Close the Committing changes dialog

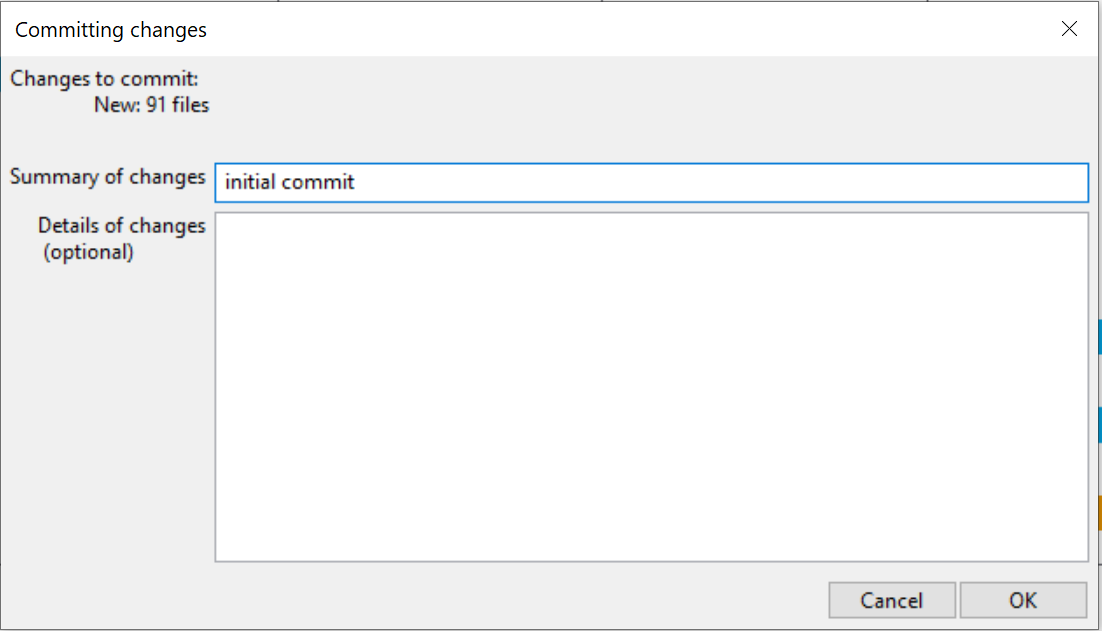(1069, 29)
